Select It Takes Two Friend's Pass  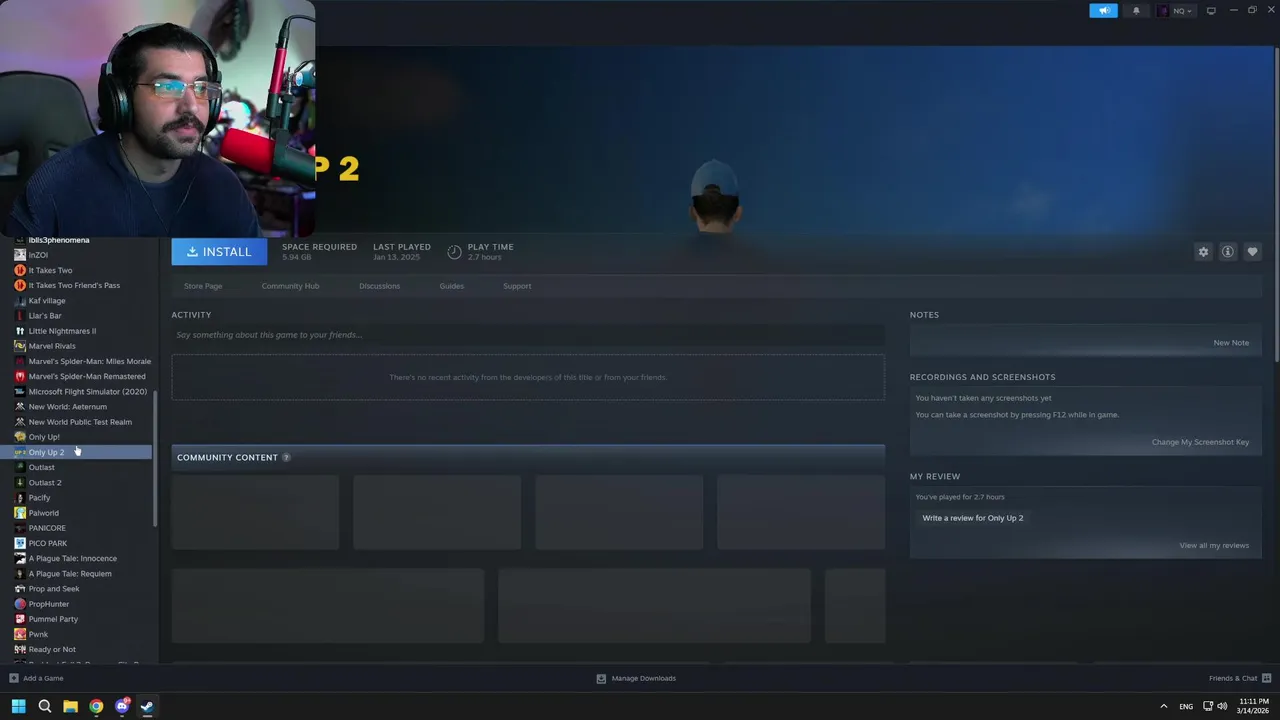tap(74, 285)
